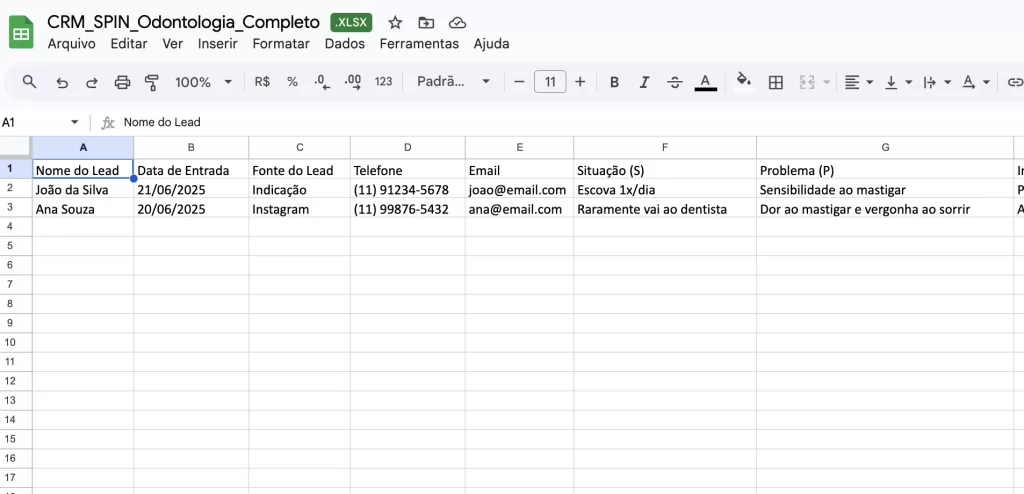The image size is (1024, 494).
Task: Click the search magnifier icon in toolbar
Action: (x=30, y=82)
